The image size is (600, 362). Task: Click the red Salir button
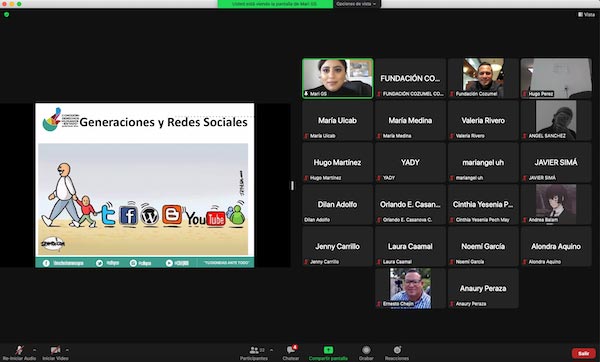coord(584,353)
